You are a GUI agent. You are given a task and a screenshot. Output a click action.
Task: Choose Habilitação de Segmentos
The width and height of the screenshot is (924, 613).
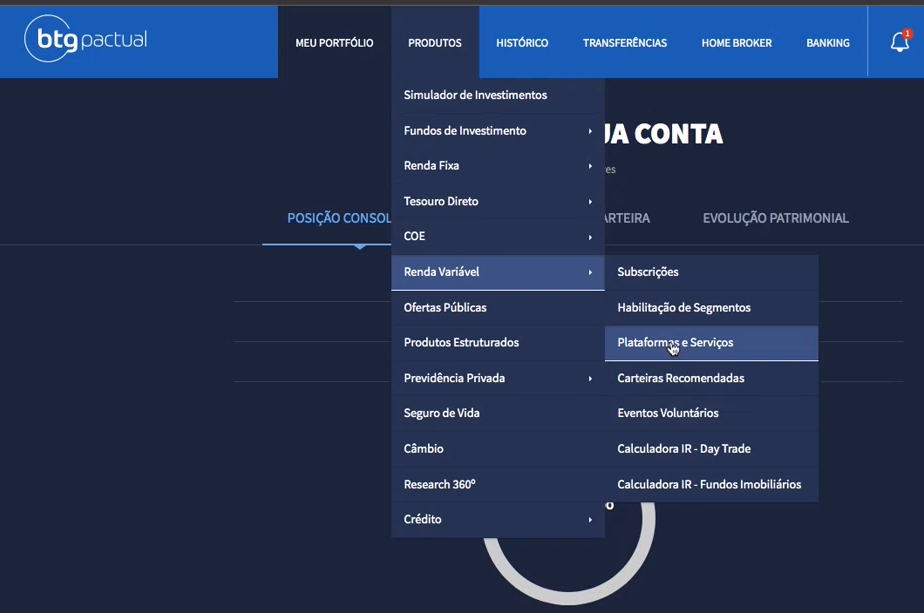point(711,308)
